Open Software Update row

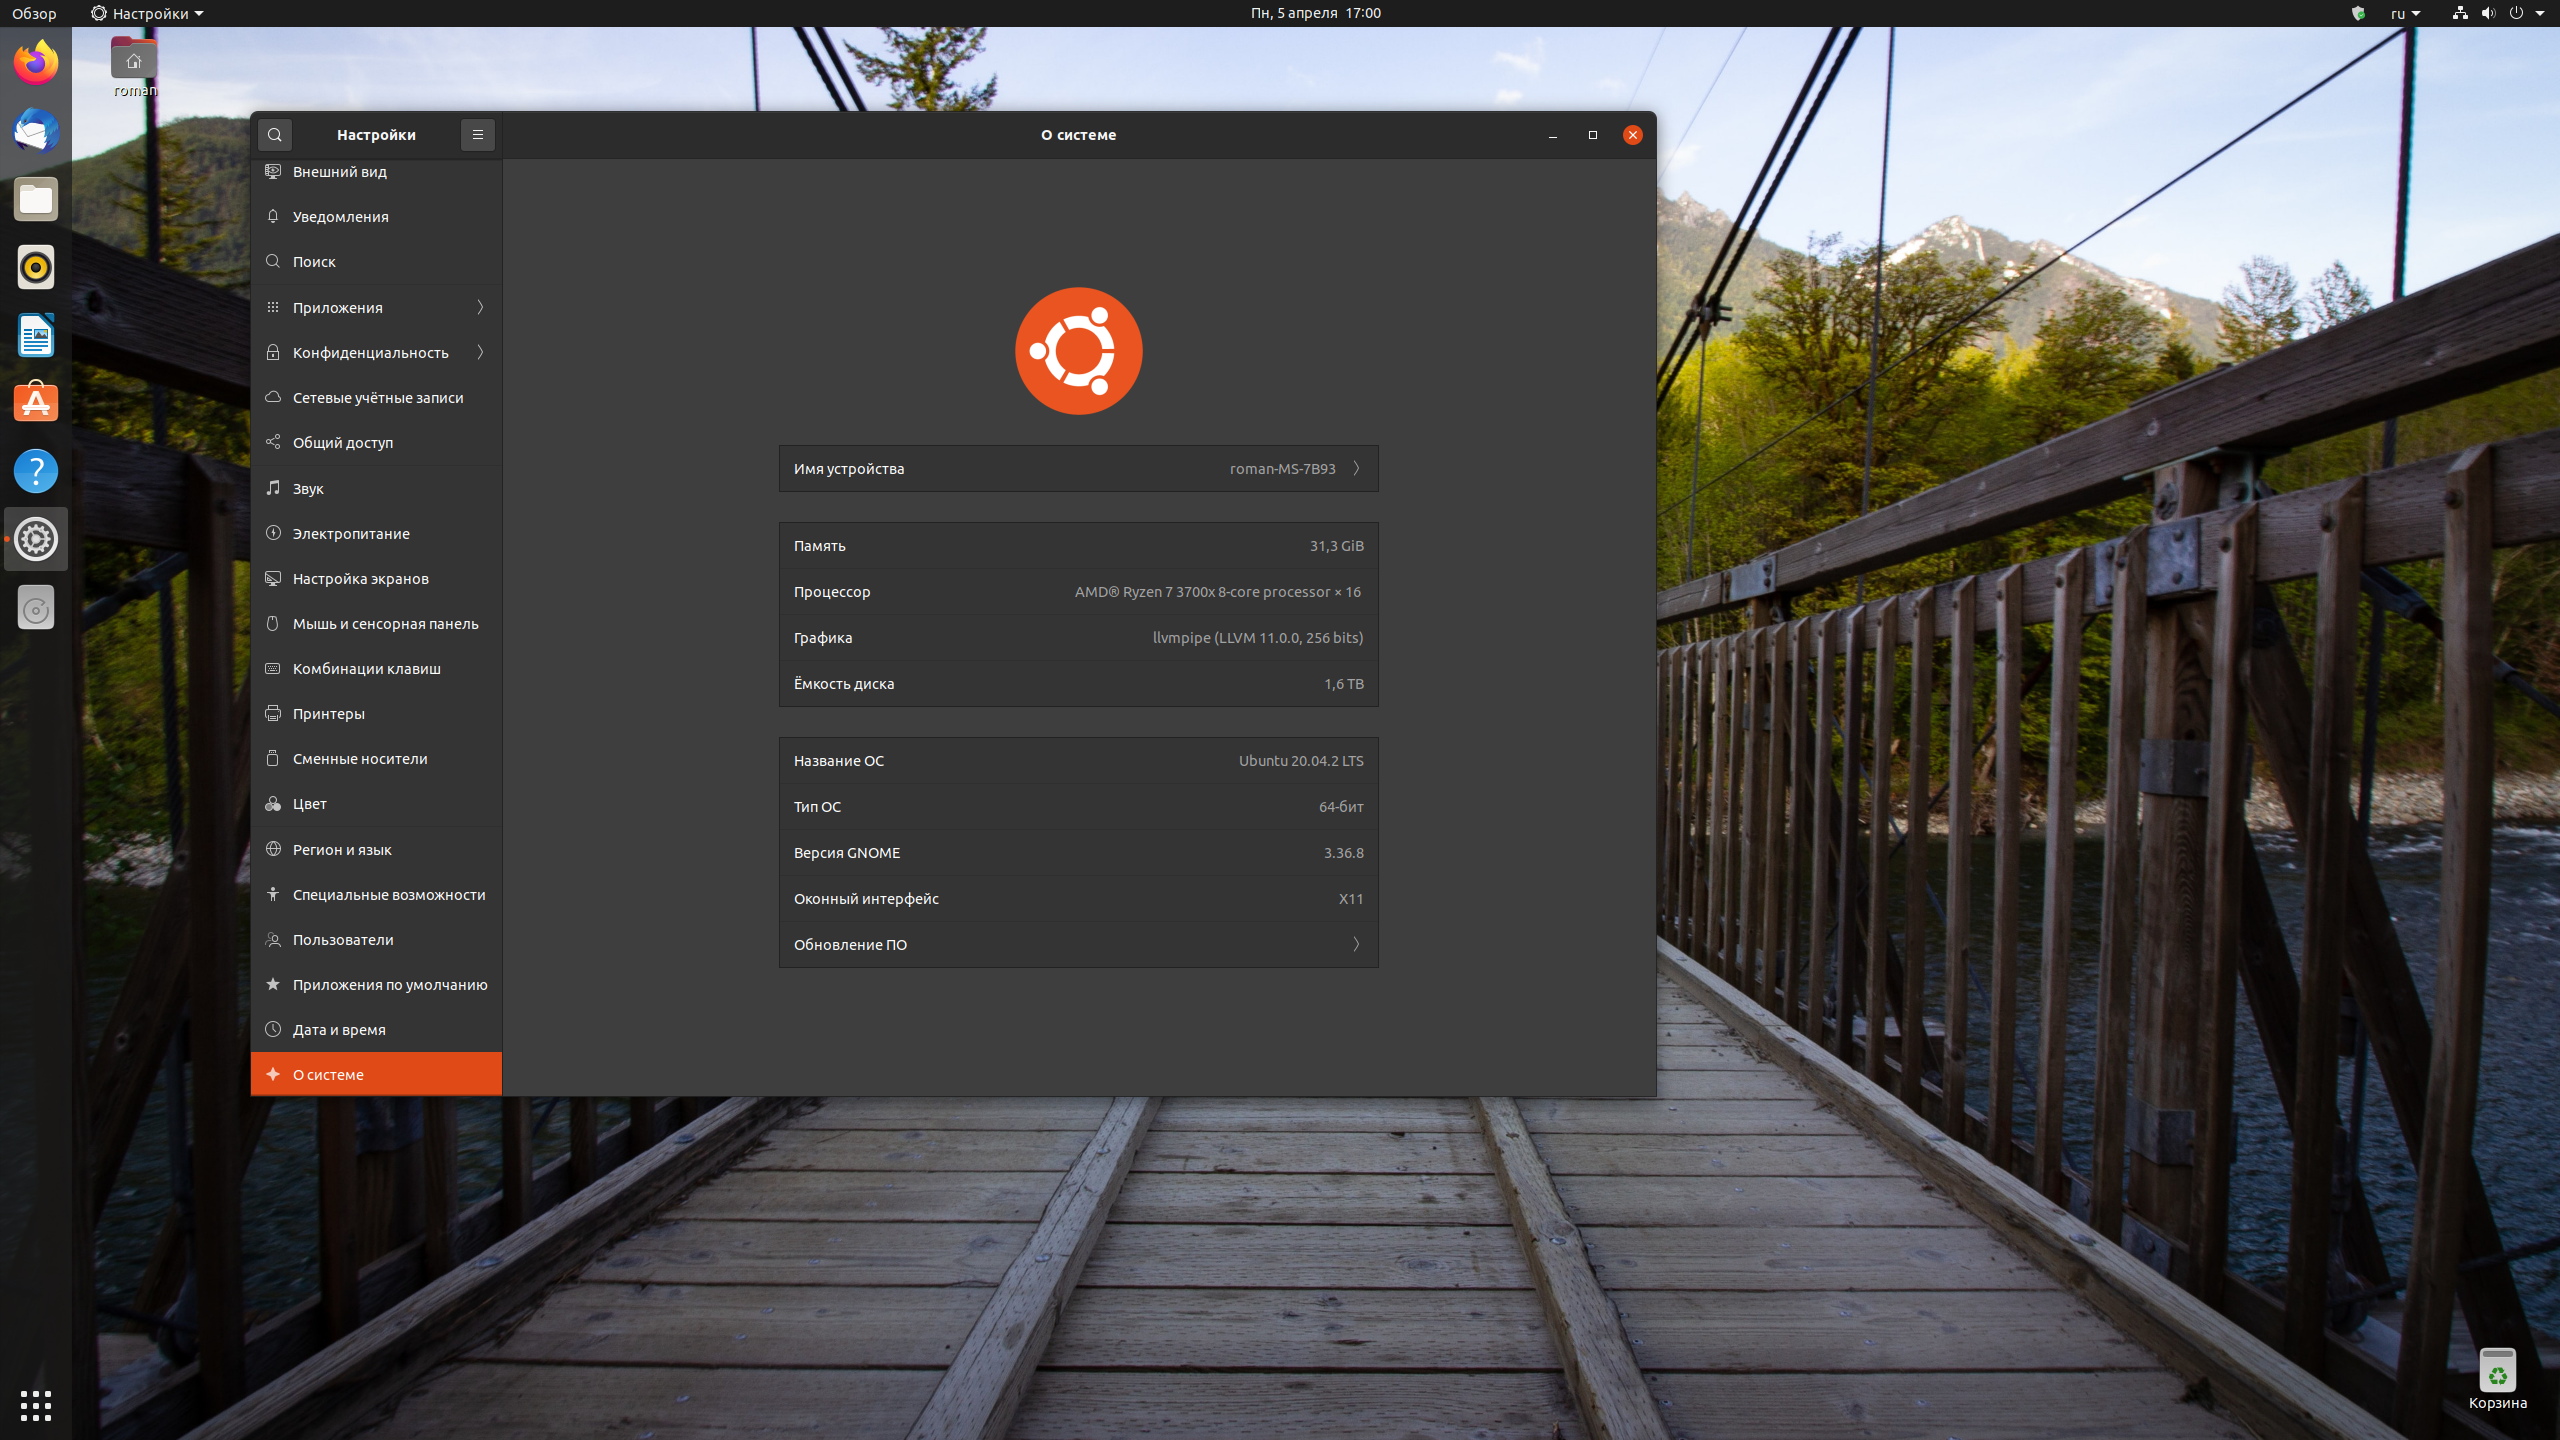pyautogui.click(x=1078, y=944)
